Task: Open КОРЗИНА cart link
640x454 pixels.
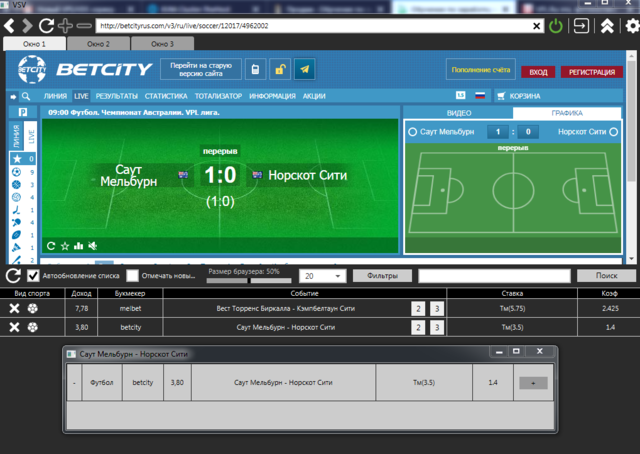Action: coord(520,96)
